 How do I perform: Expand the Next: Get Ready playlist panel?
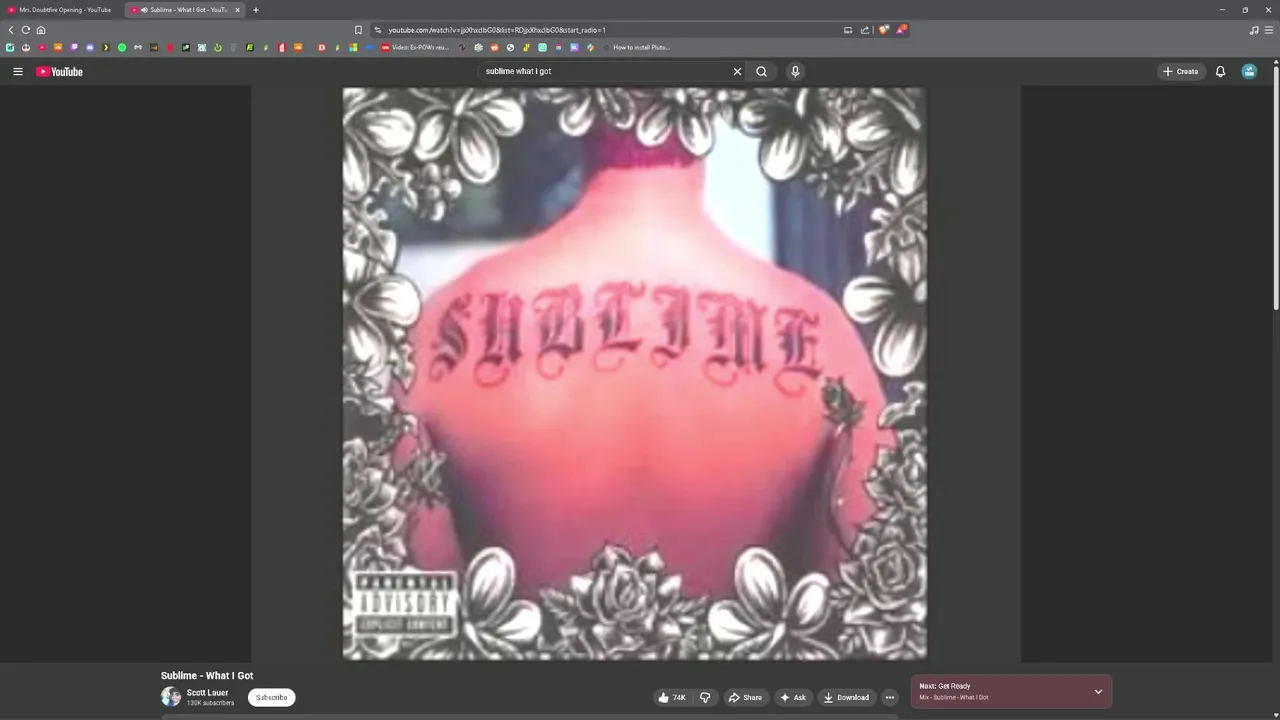(x=1098, y=691)
